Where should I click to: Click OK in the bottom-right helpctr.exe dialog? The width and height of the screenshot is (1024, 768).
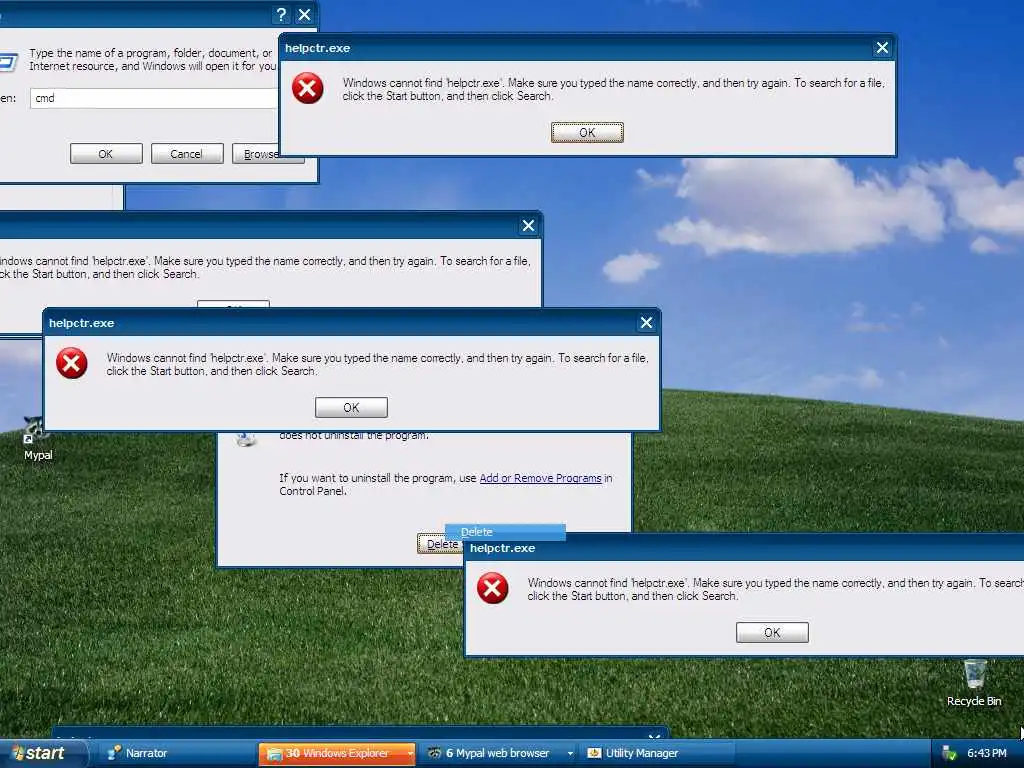pyautogui.click(x=772, y=632)
